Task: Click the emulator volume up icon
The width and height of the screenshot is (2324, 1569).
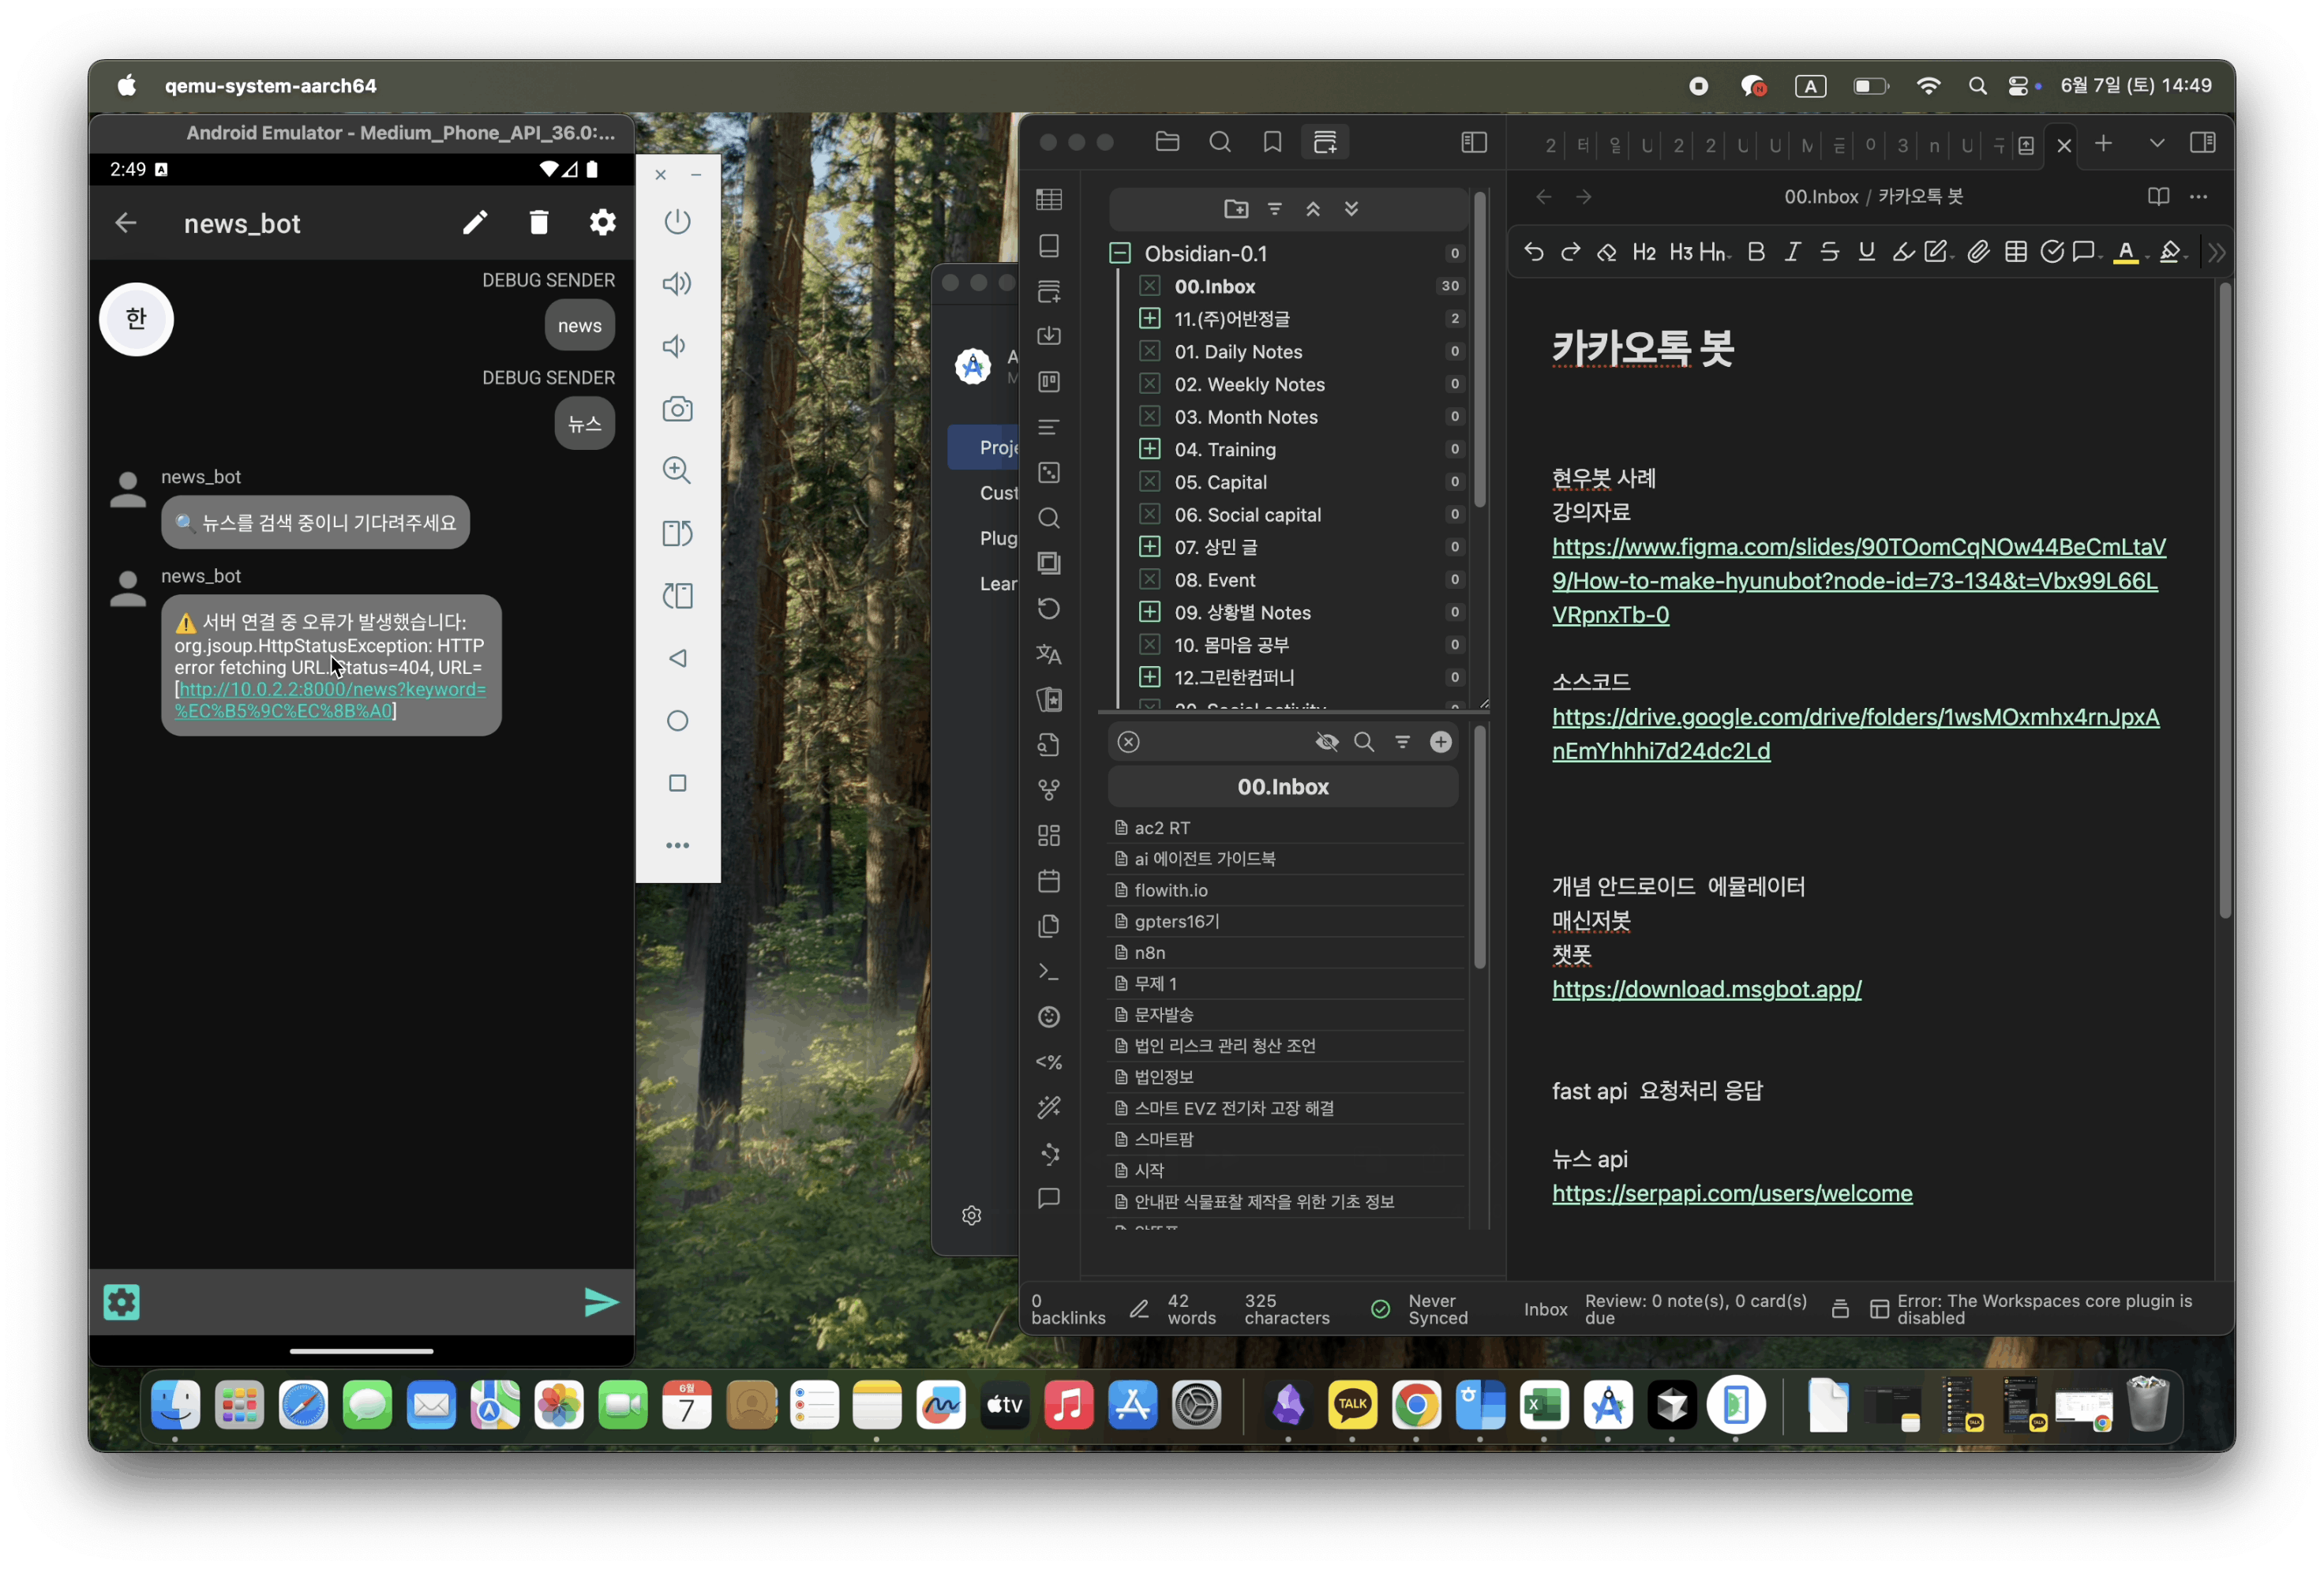Action: click(677, 284)
